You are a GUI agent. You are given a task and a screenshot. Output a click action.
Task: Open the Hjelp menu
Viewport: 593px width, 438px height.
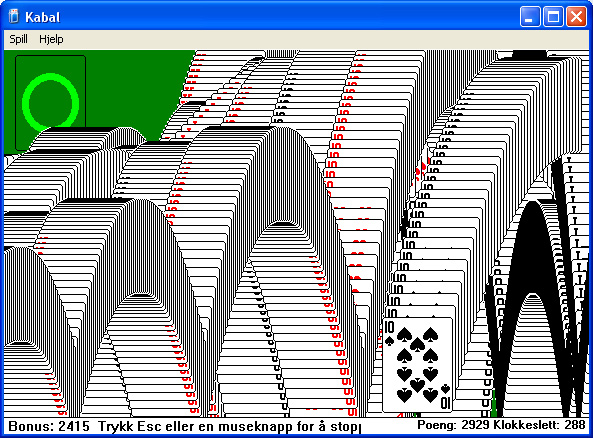coord(51,39)
